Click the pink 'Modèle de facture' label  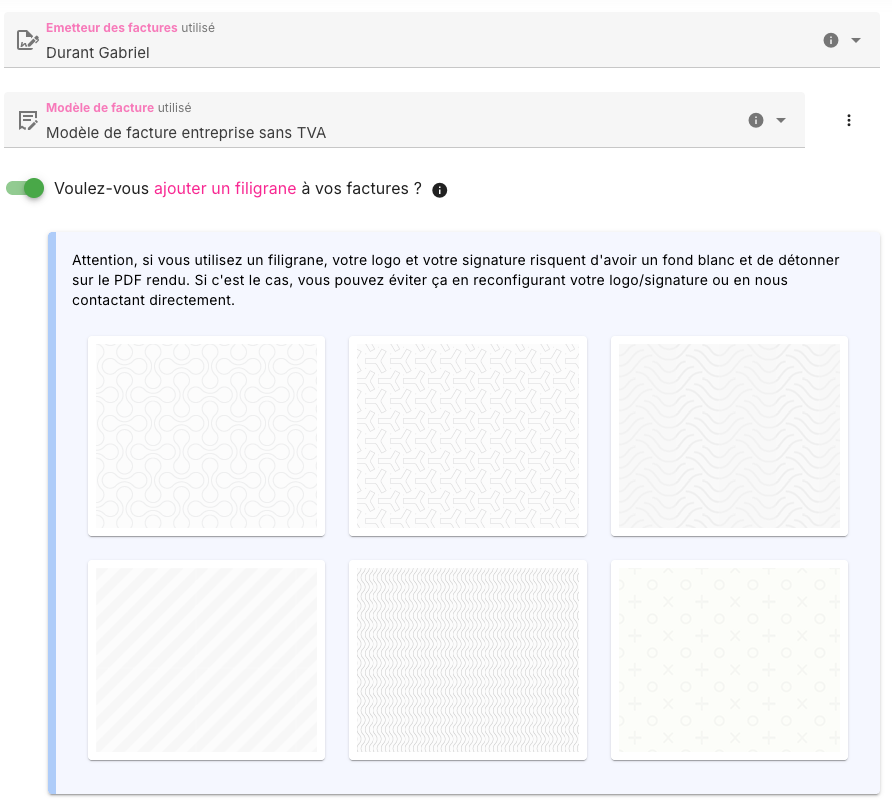pyautogui.click(x=100, y=108)
